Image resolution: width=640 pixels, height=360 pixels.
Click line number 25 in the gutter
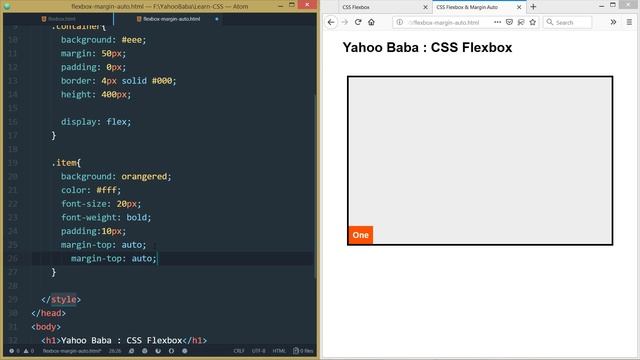point(13,245)
